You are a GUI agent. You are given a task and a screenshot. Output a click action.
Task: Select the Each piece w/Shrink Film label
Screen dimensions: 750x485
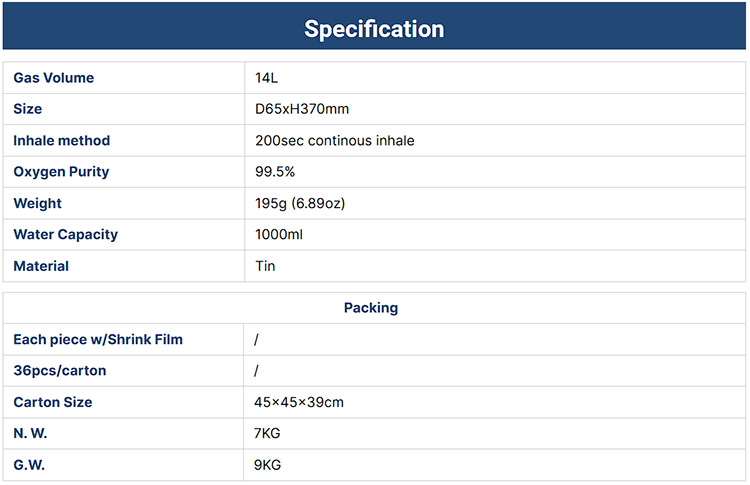coord(98,340)
